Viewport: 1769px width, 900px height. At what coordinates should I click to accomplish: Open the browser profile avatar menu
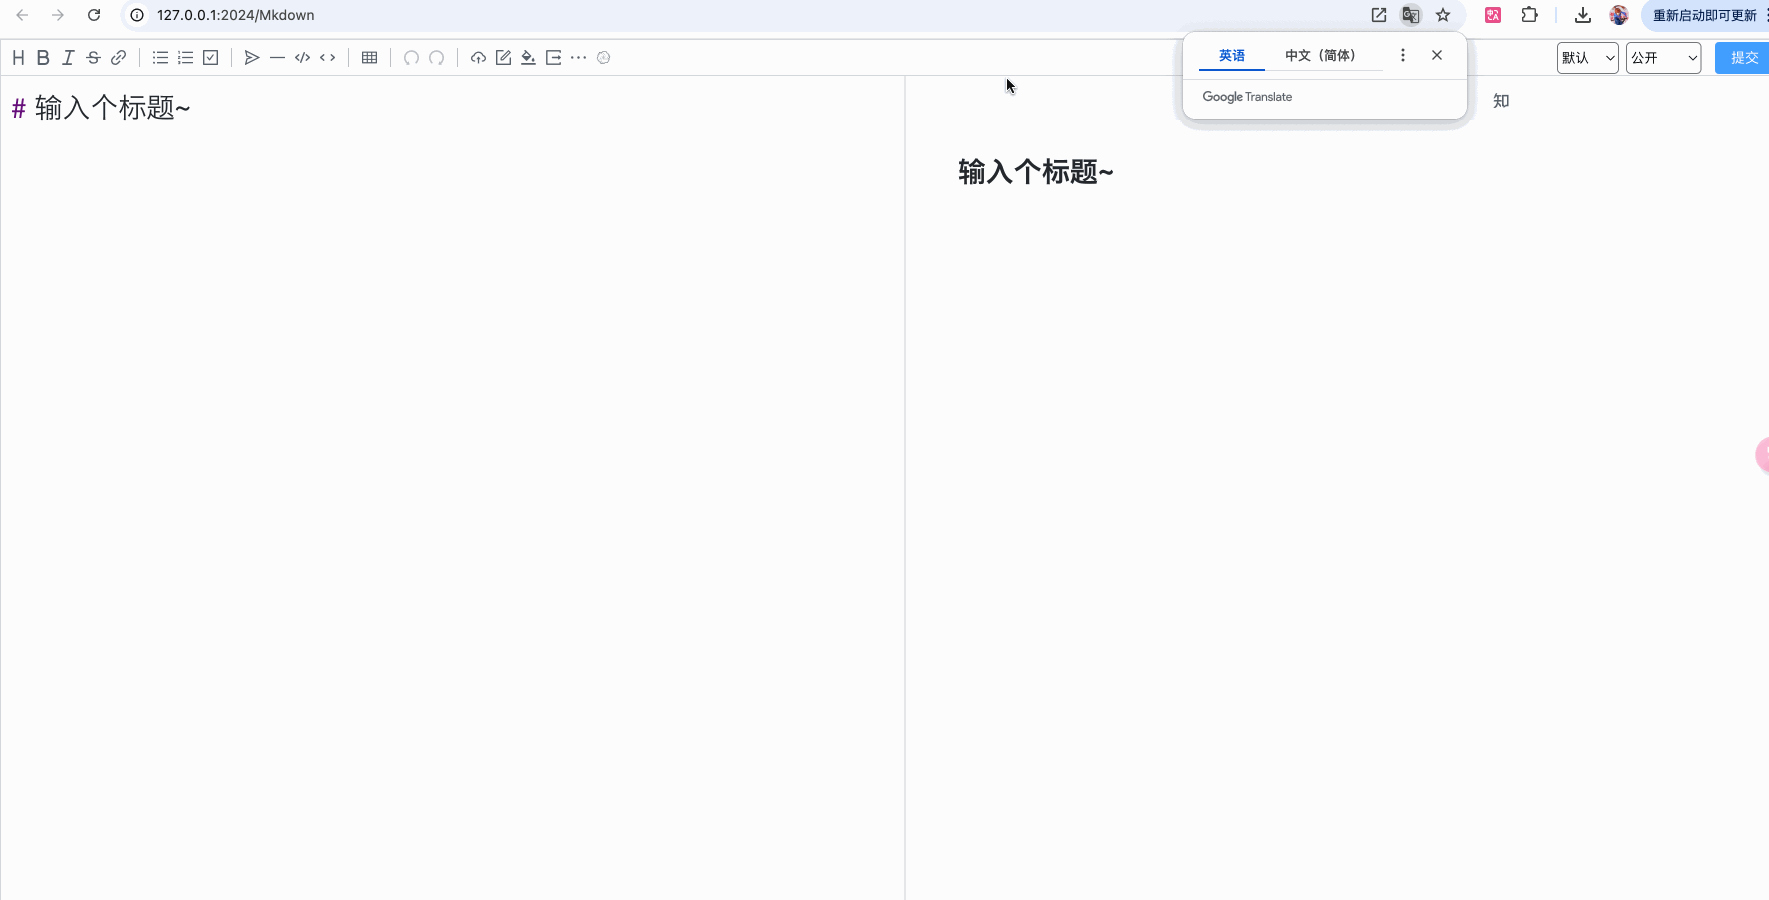coord(1619,15)
